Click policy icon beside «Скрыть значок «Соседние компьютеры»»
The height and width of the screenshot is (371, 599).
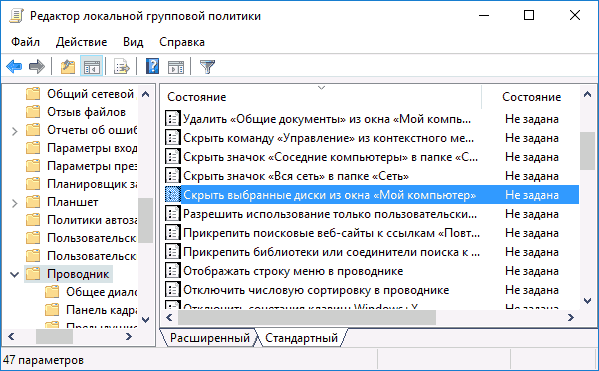tap(172, 157)
